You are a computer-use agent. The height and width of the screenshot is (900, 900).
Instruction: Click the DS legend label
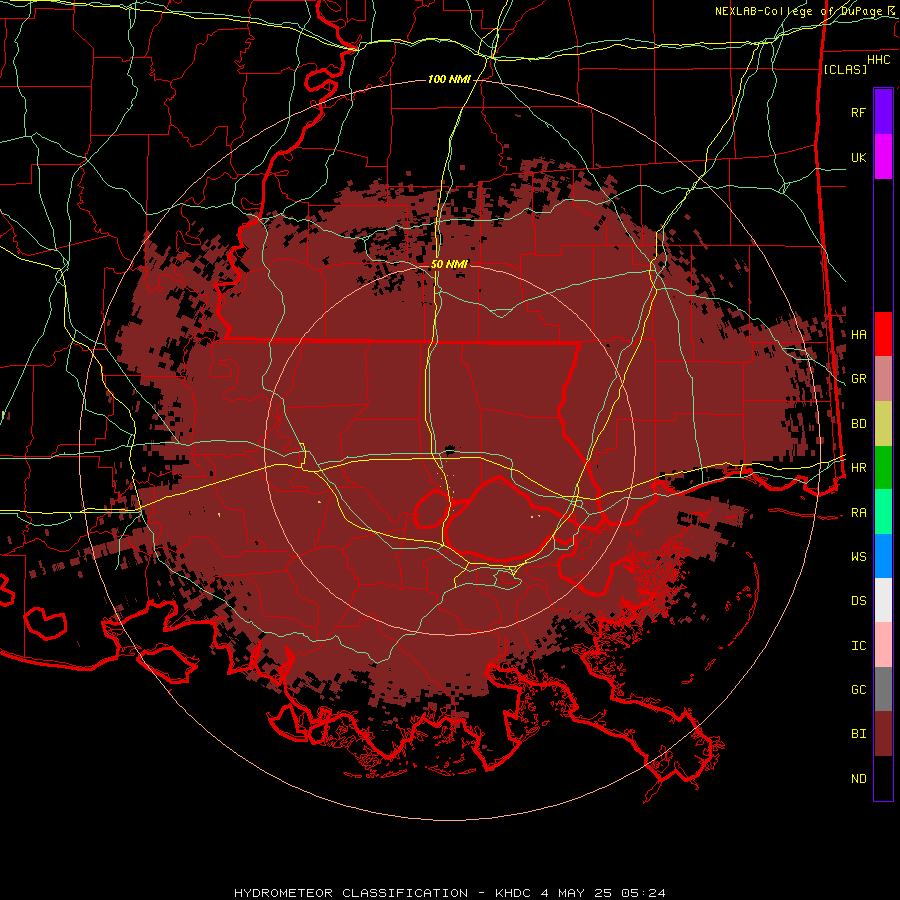coord(859,601)
